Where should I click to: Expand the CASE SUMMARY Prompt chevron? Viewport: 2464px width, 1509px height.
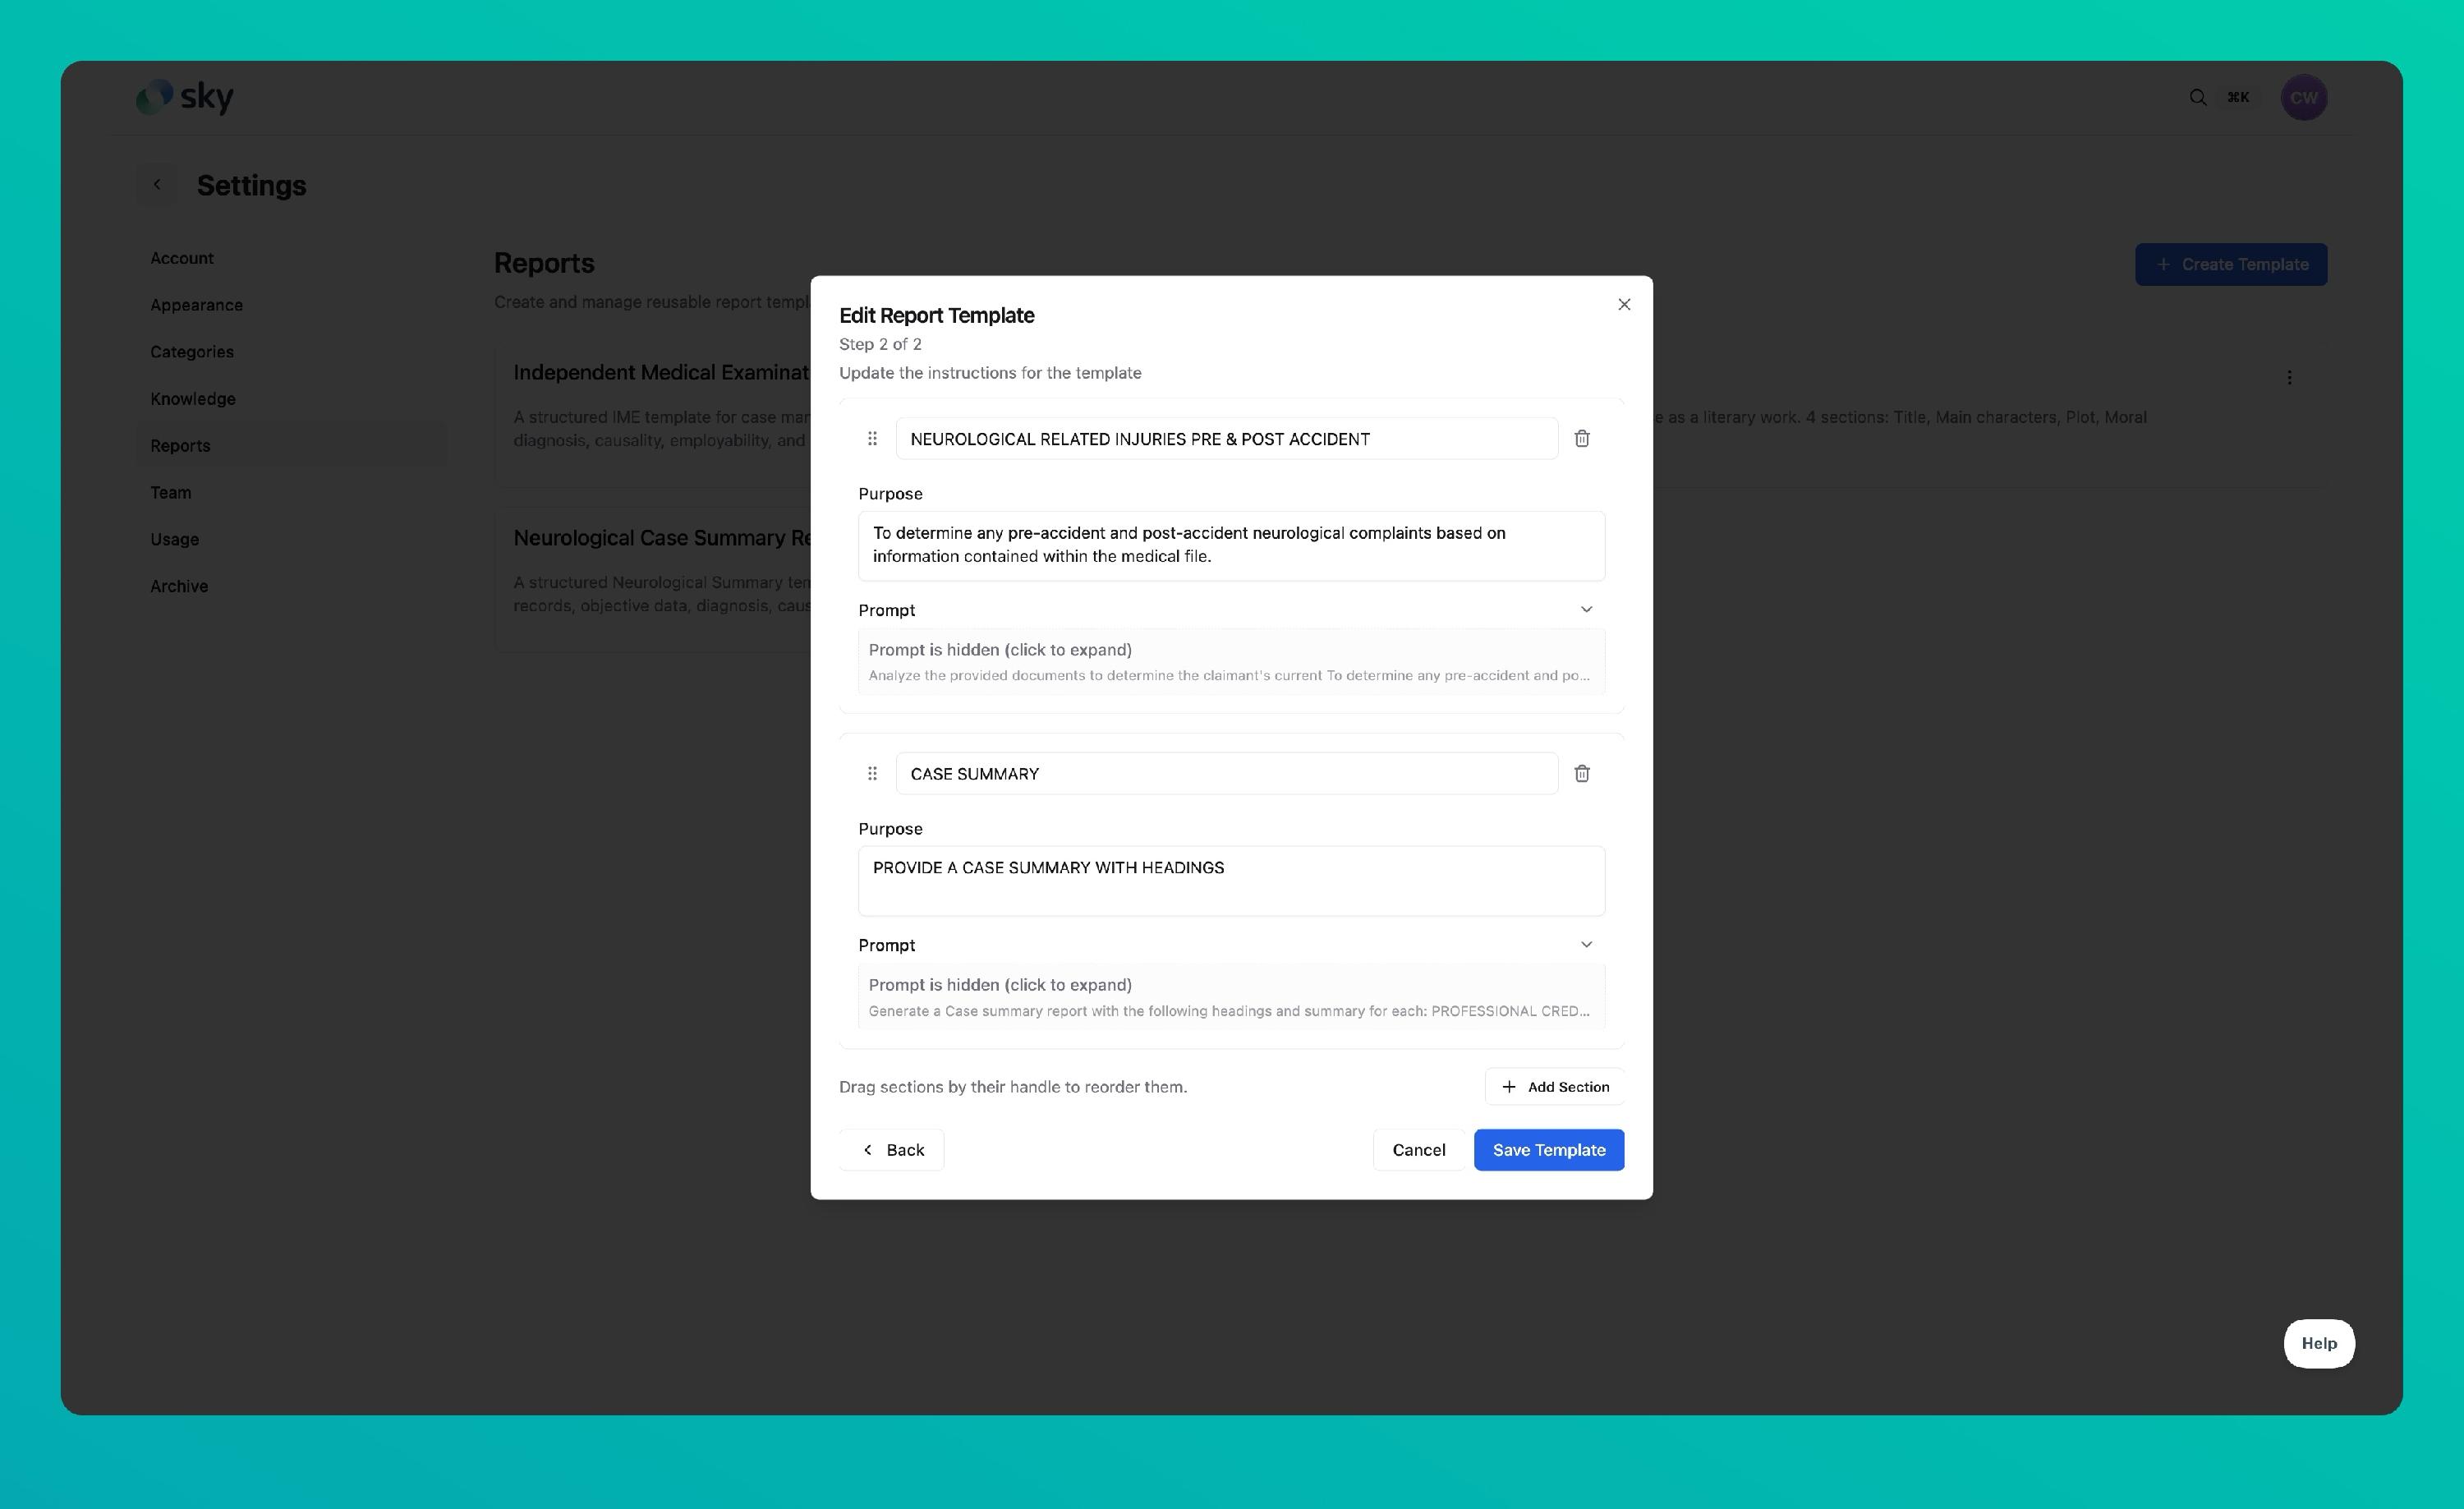(1586, 945)
